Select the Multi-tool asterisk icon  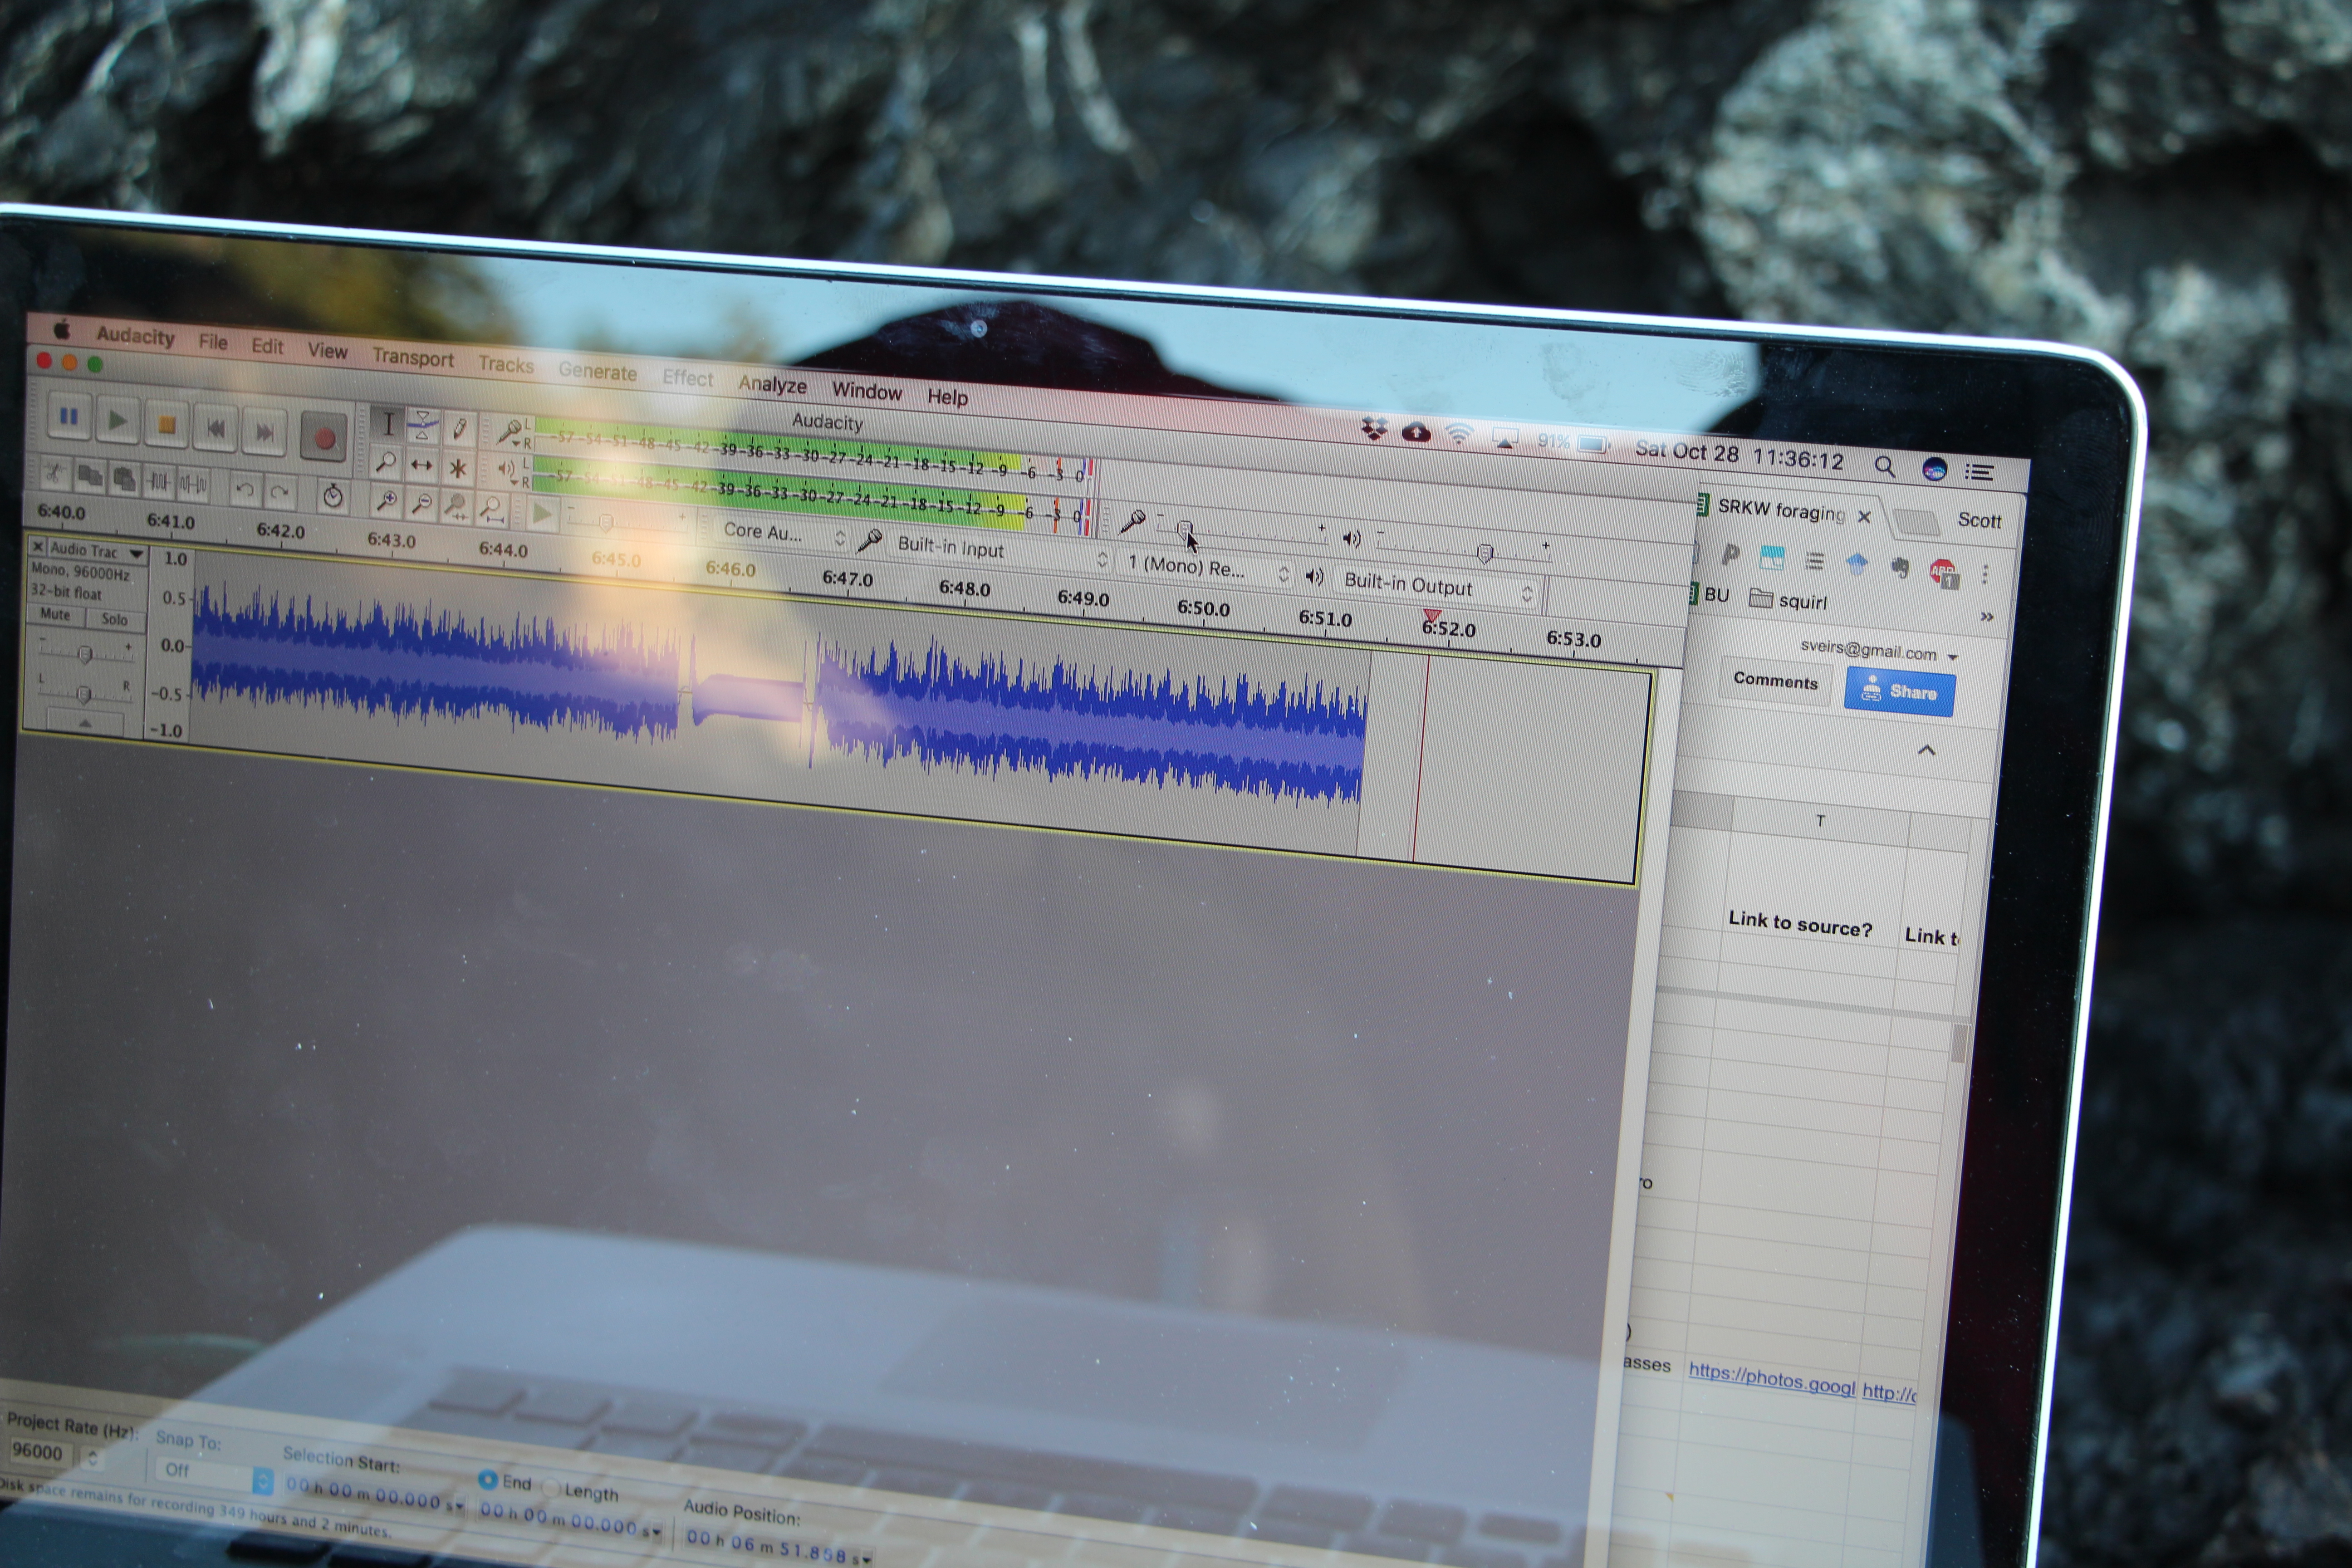pyautogui.click(x=458, y=468)
